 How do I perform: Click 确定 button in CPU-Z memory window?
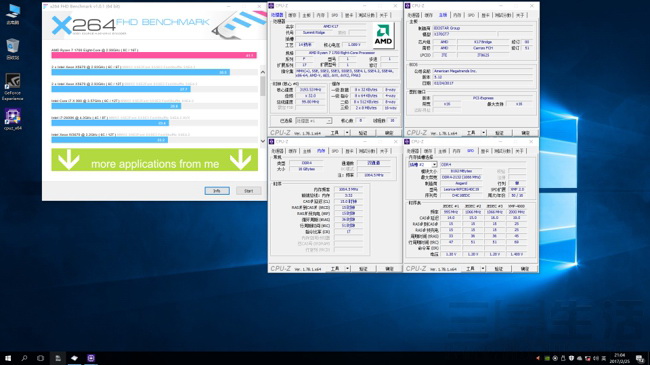[x=389, y=269]
